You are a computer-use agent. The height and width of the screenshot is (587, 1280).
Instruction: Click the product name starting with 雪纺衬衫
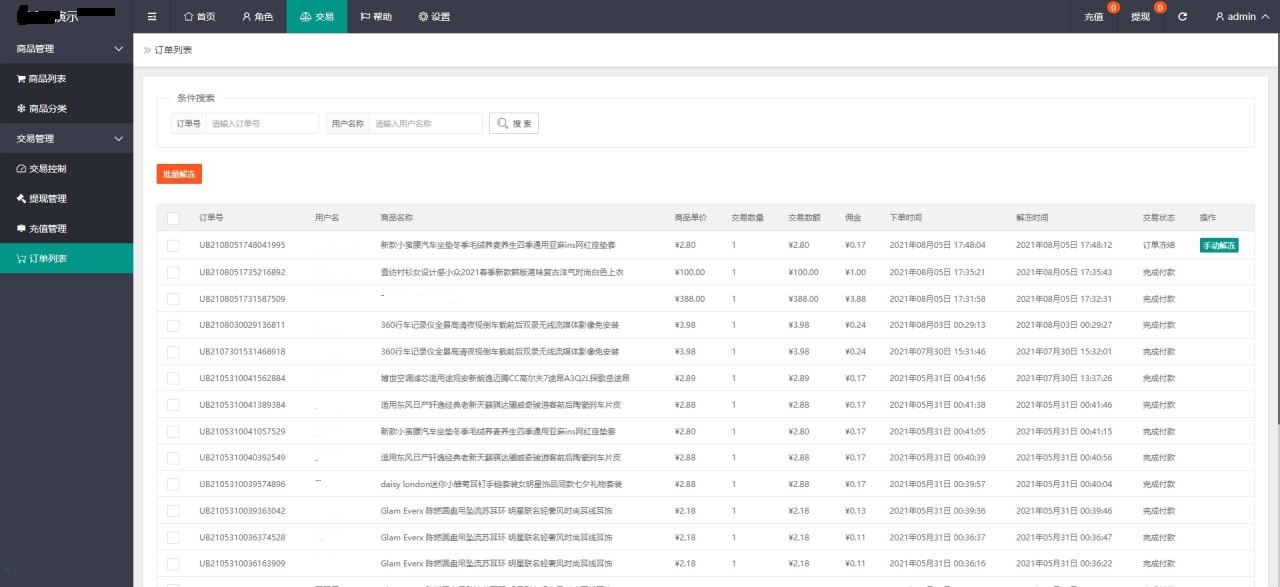(x=502, y=272)
